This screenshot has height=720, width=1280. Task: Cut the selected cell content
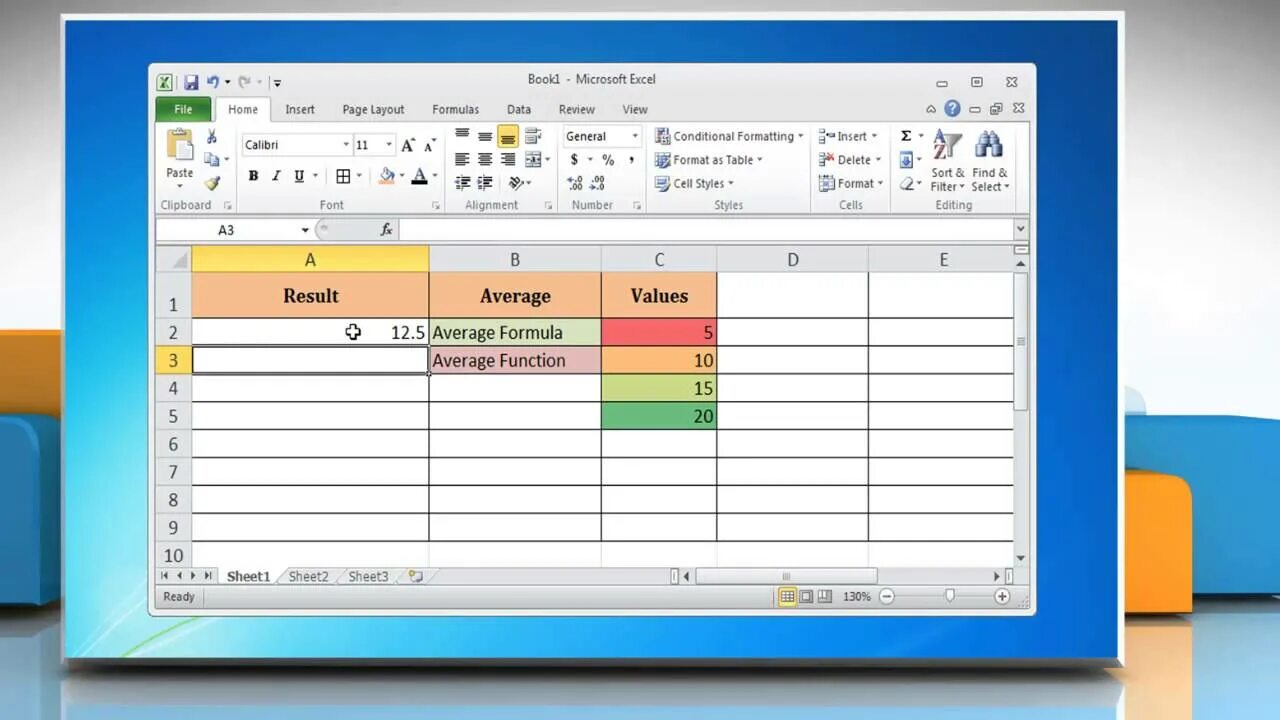[x=212, y=137]
